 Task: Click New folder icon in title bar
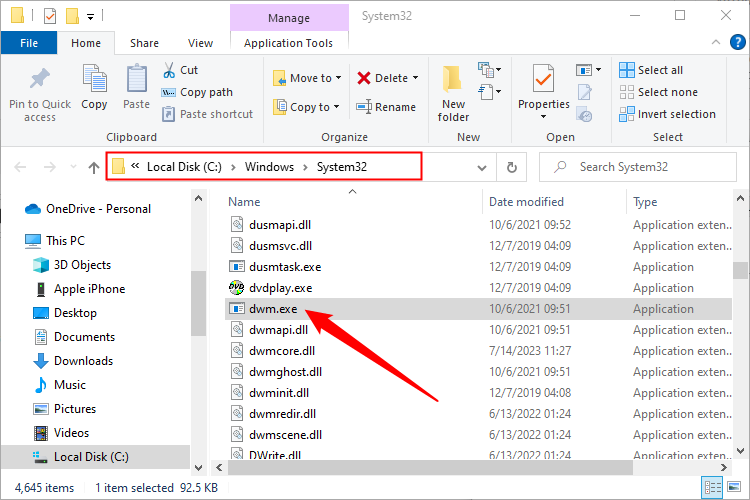coord(72,16)
